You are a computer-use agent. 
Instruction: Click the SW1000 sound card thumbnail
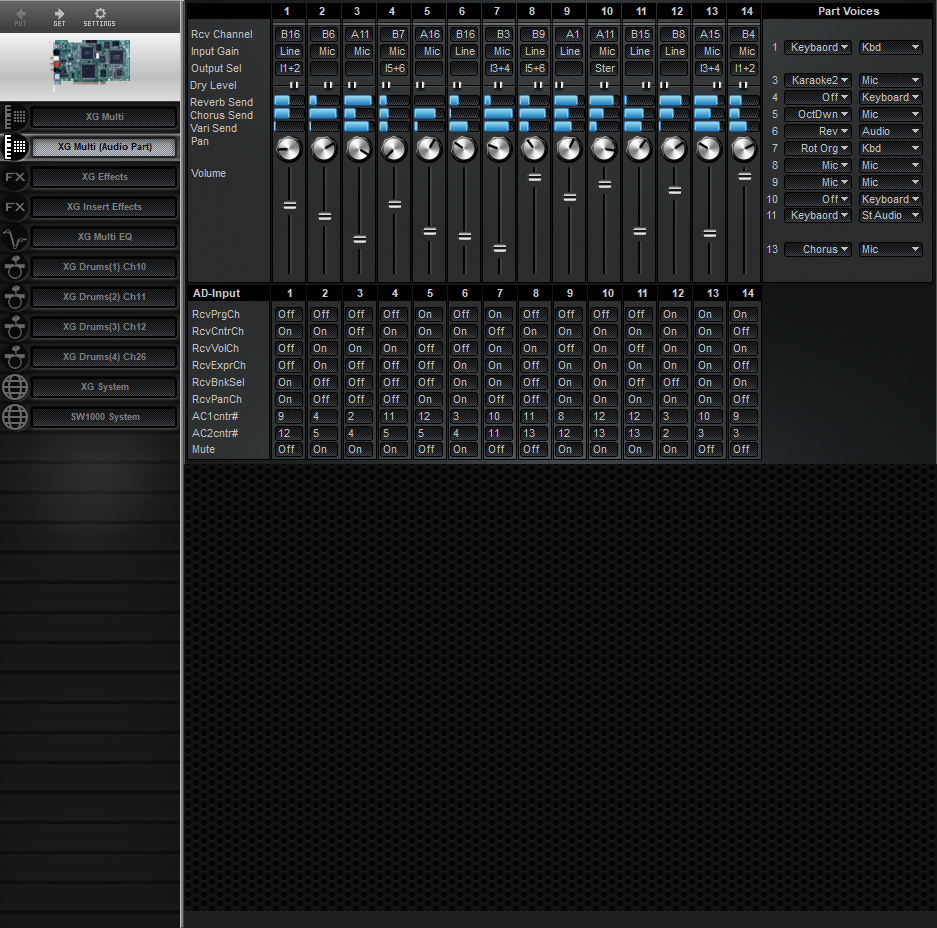(91, 65)
